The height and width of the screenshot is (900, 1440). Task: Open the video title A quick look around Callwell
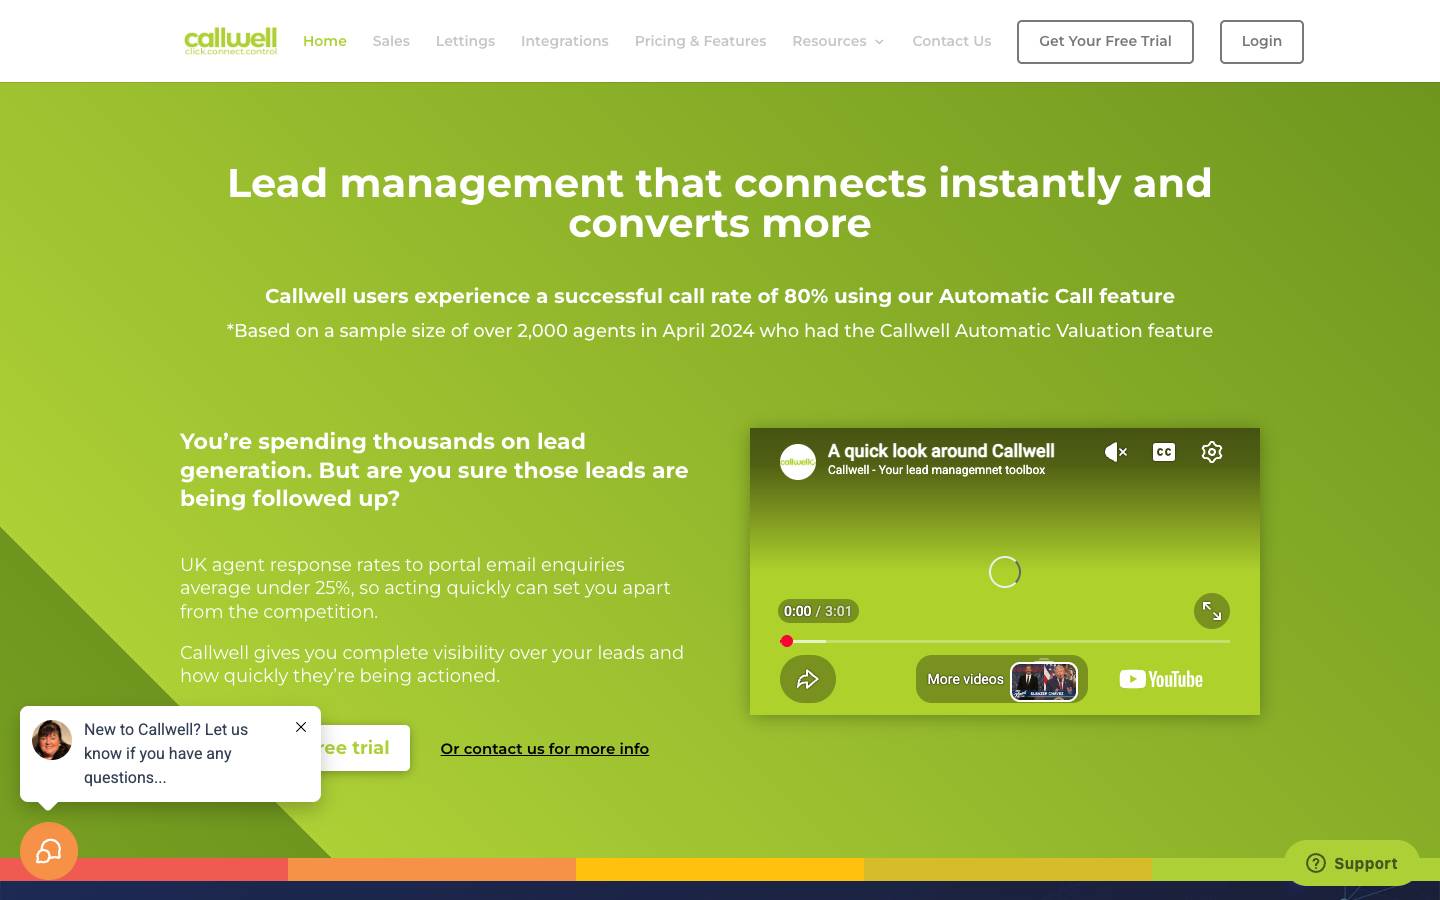941,451
